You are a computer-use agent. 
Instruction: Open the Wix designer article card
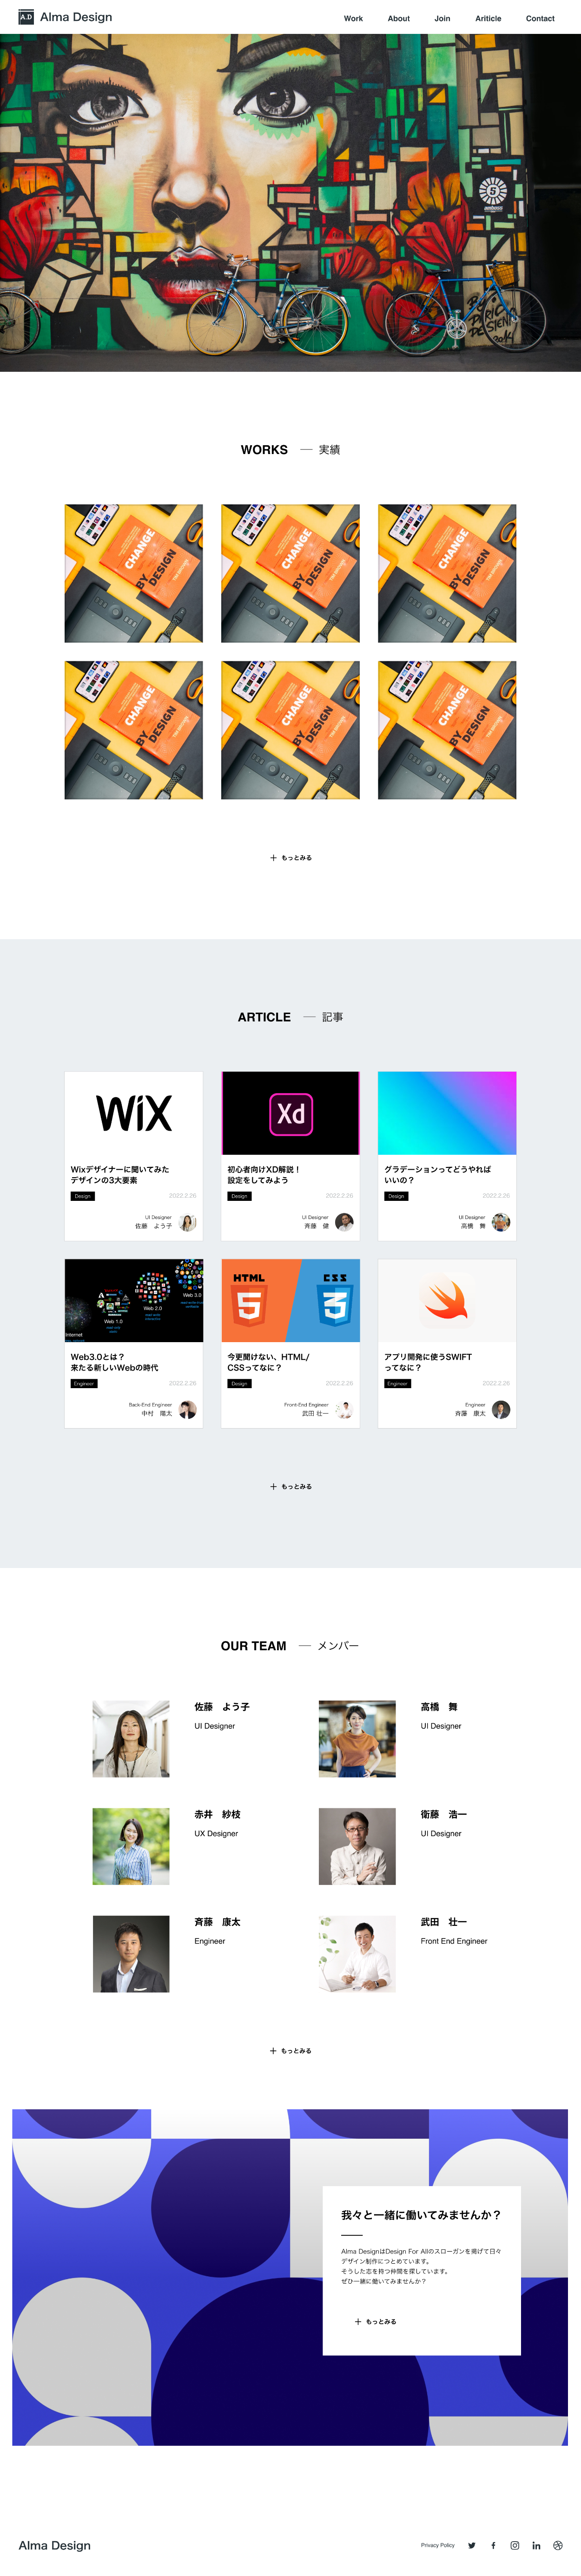134,1156
